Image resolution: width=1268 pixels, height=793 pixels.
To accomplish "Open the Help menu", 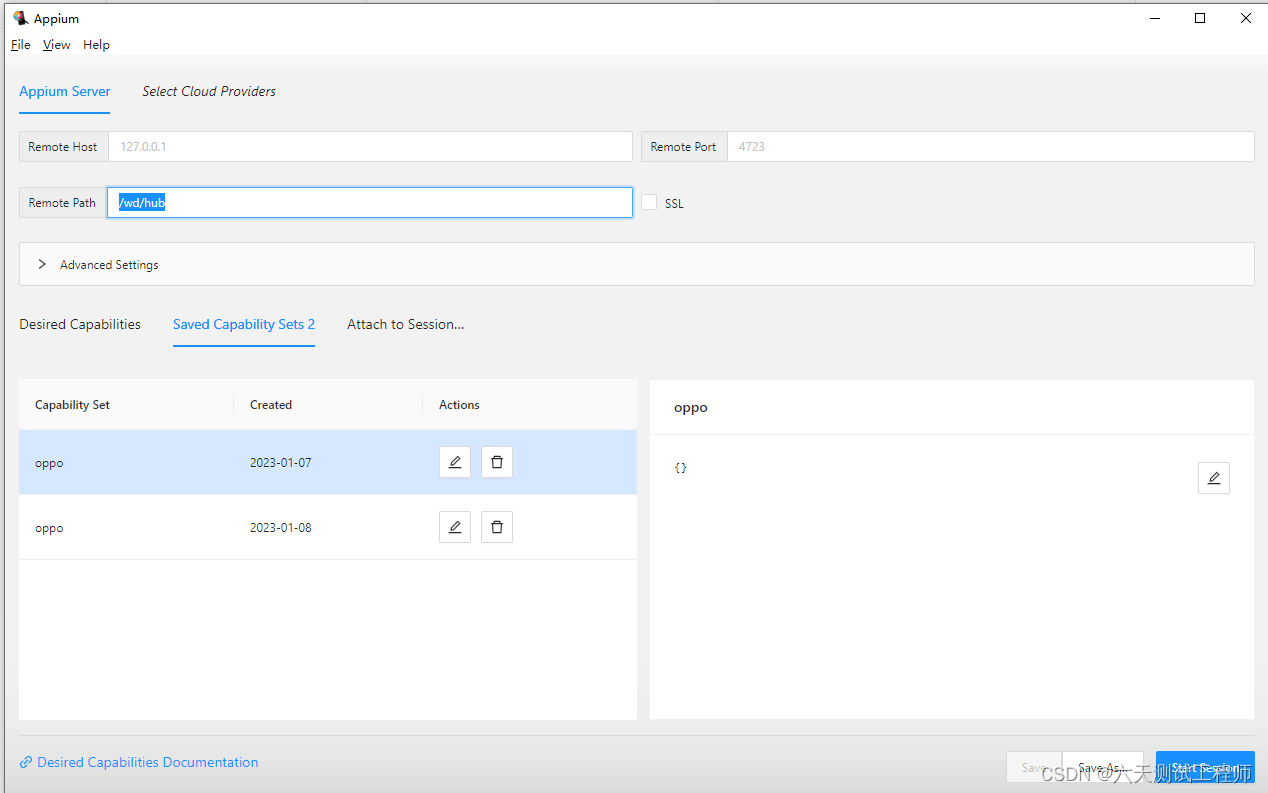I will pos(97,45).
